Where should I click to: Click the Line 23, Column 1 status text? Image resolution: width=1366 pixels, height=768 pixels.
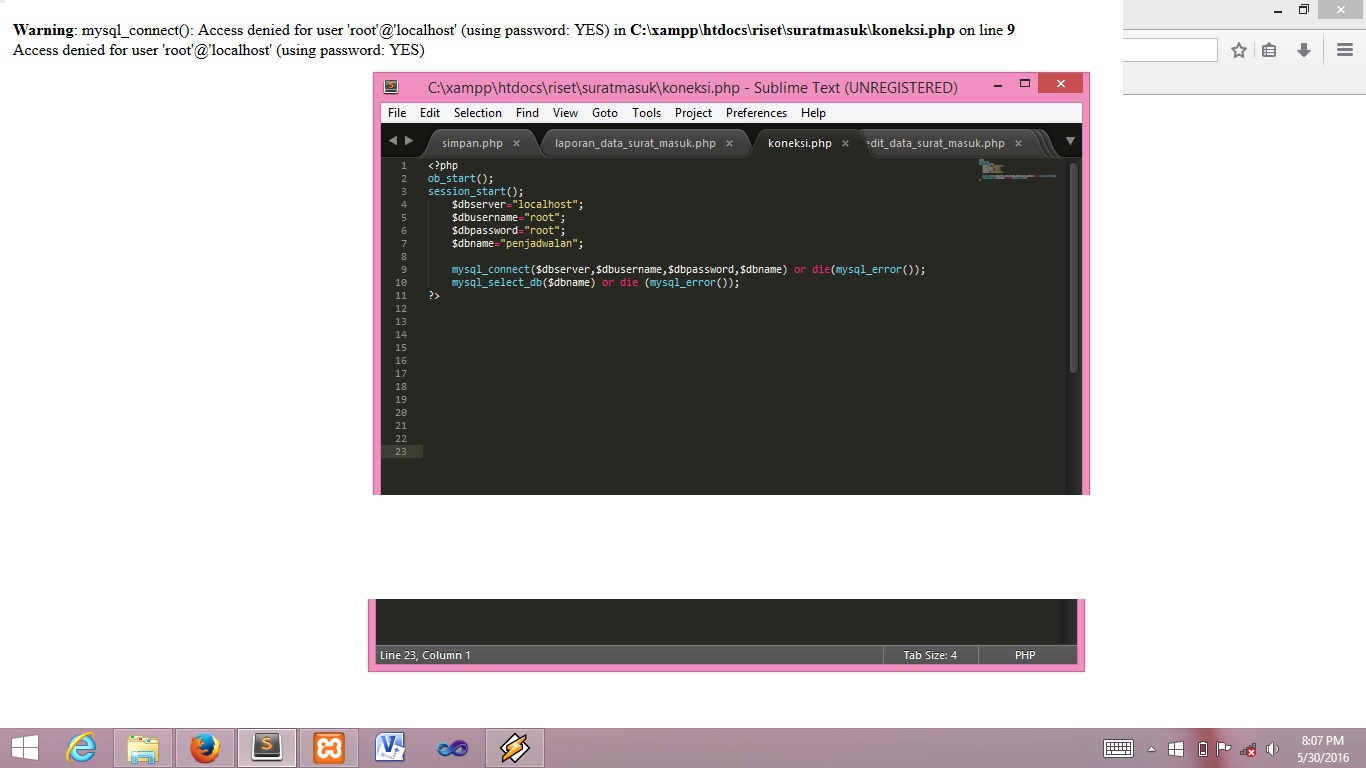[x=425, y=655]
